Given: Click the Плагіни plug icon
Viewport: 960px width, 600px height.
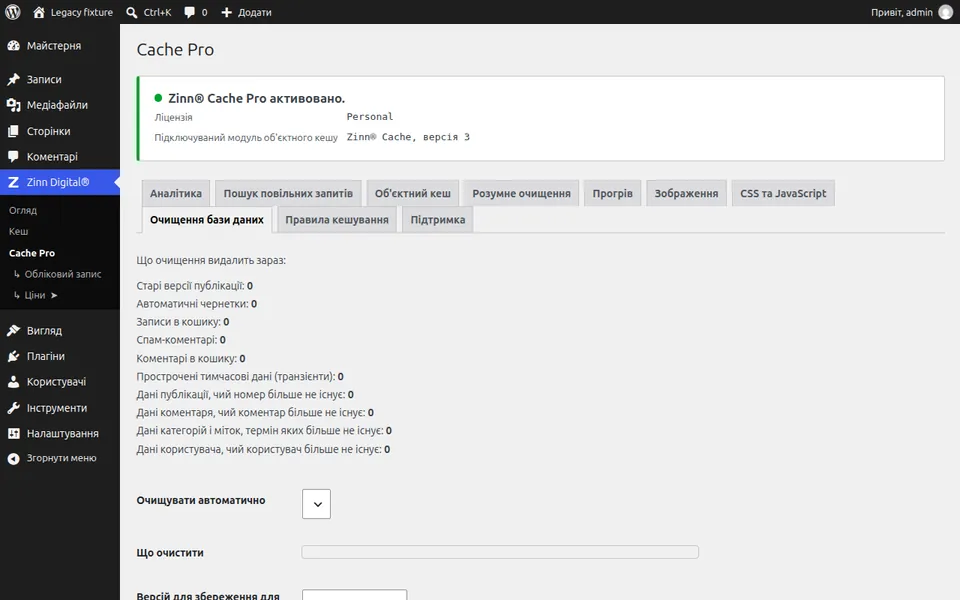Looking at the screenshot, I should click(13, 356).
